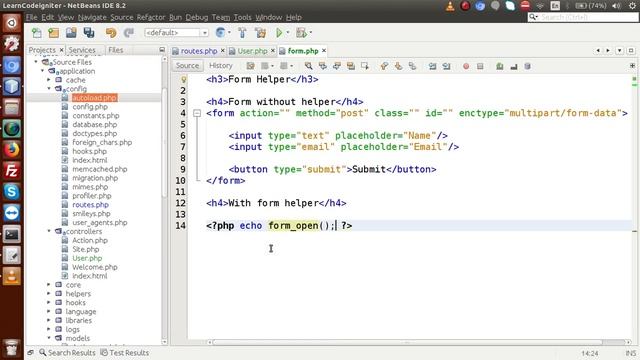
Task: Click the New File toolbar icon
Action: [x=36, y=33]
